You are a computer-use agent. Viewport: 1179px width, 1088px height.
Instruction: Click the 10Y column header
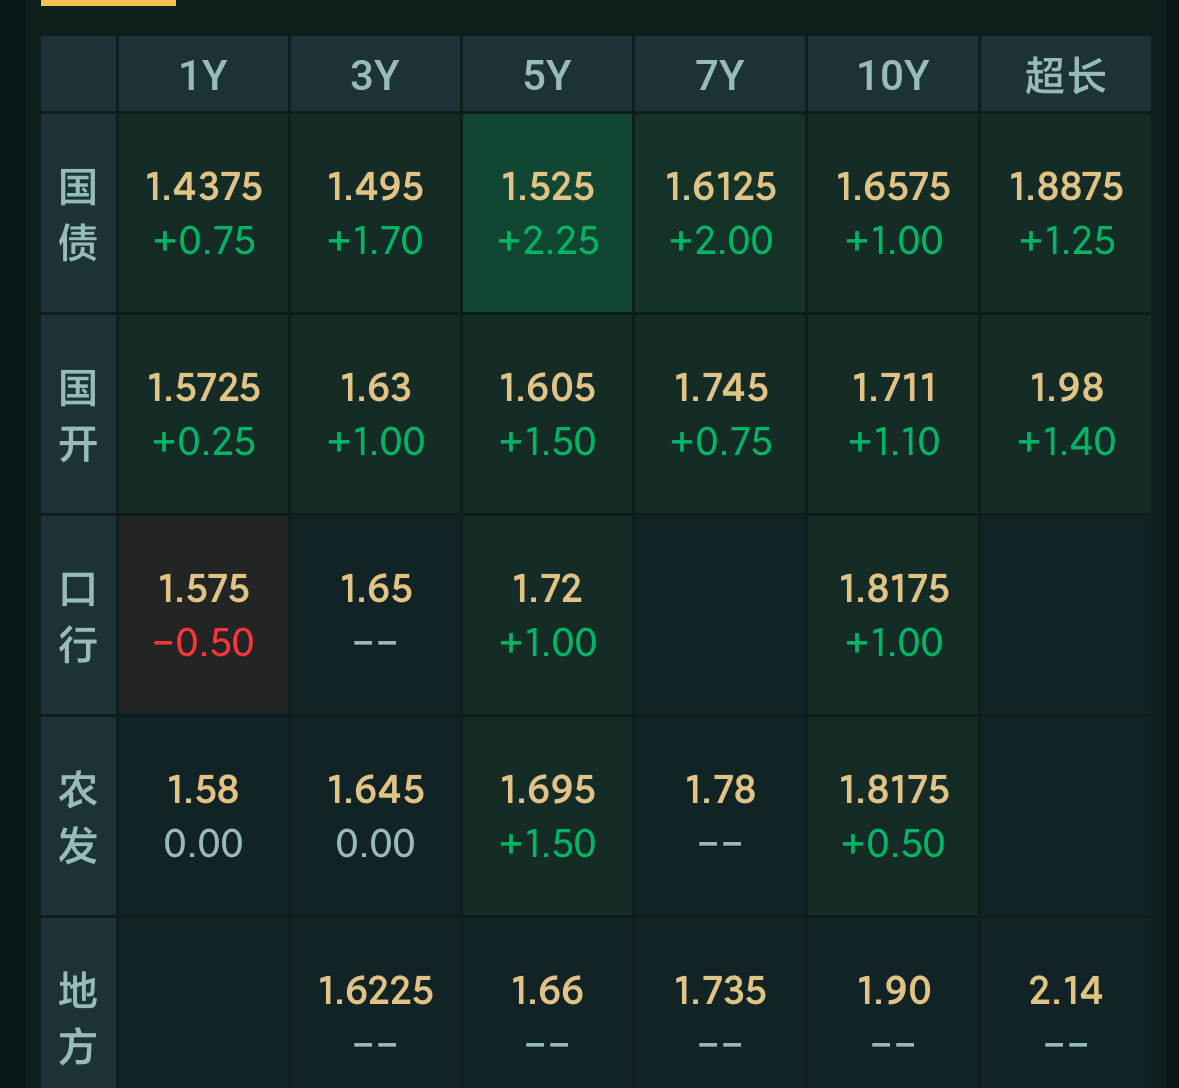(892, 73)
